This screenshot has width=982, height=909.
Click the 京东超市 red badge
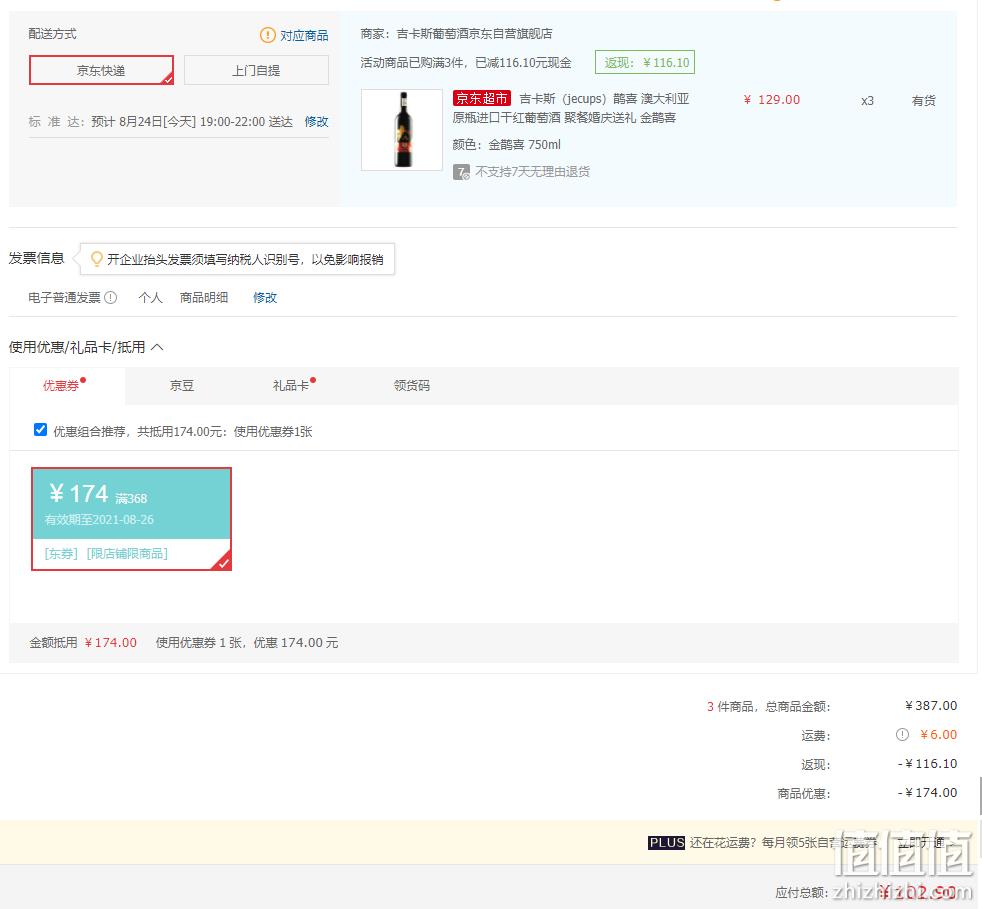[482, 98]
